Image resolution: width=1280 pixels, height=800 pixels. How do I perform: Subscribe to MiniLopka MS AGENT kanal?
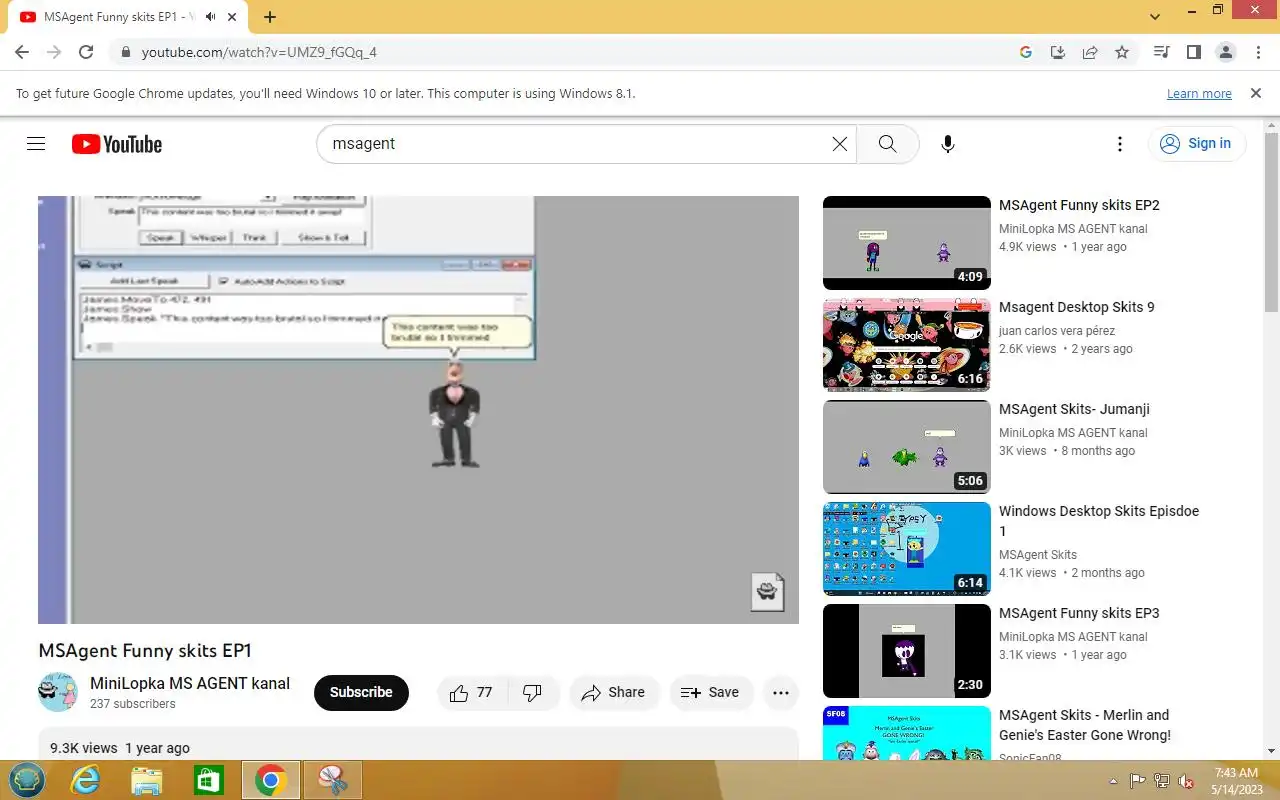click(x=361, y=692)
